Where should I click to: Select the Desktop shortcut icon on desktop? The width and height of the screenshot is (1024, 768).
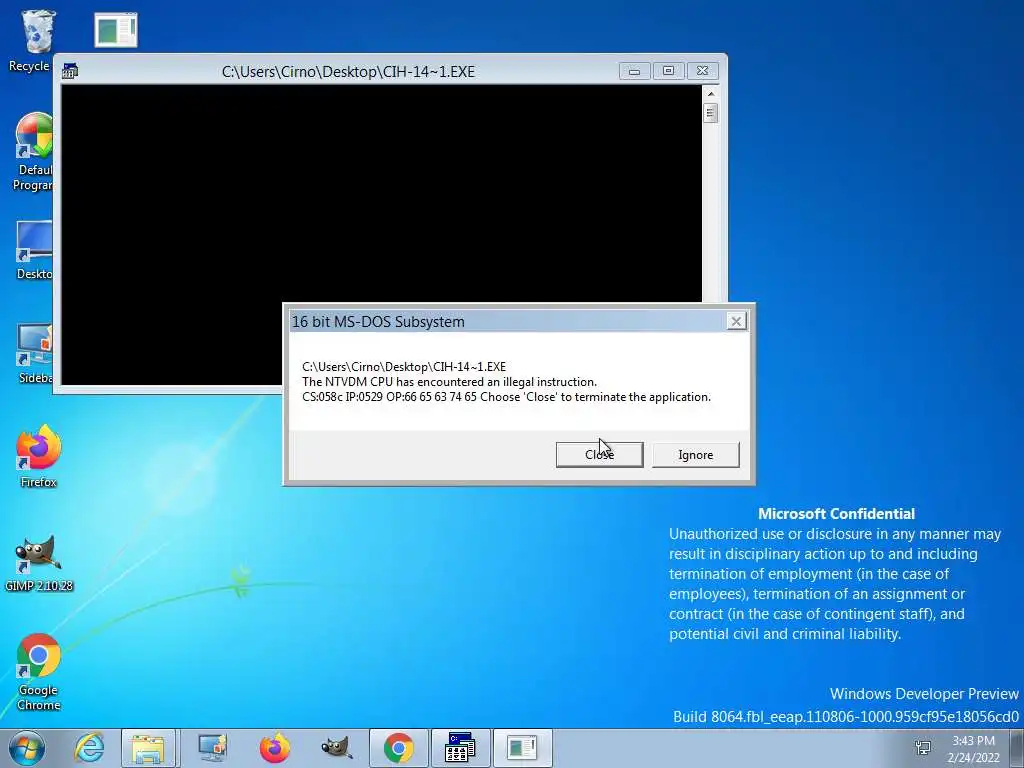34,250
